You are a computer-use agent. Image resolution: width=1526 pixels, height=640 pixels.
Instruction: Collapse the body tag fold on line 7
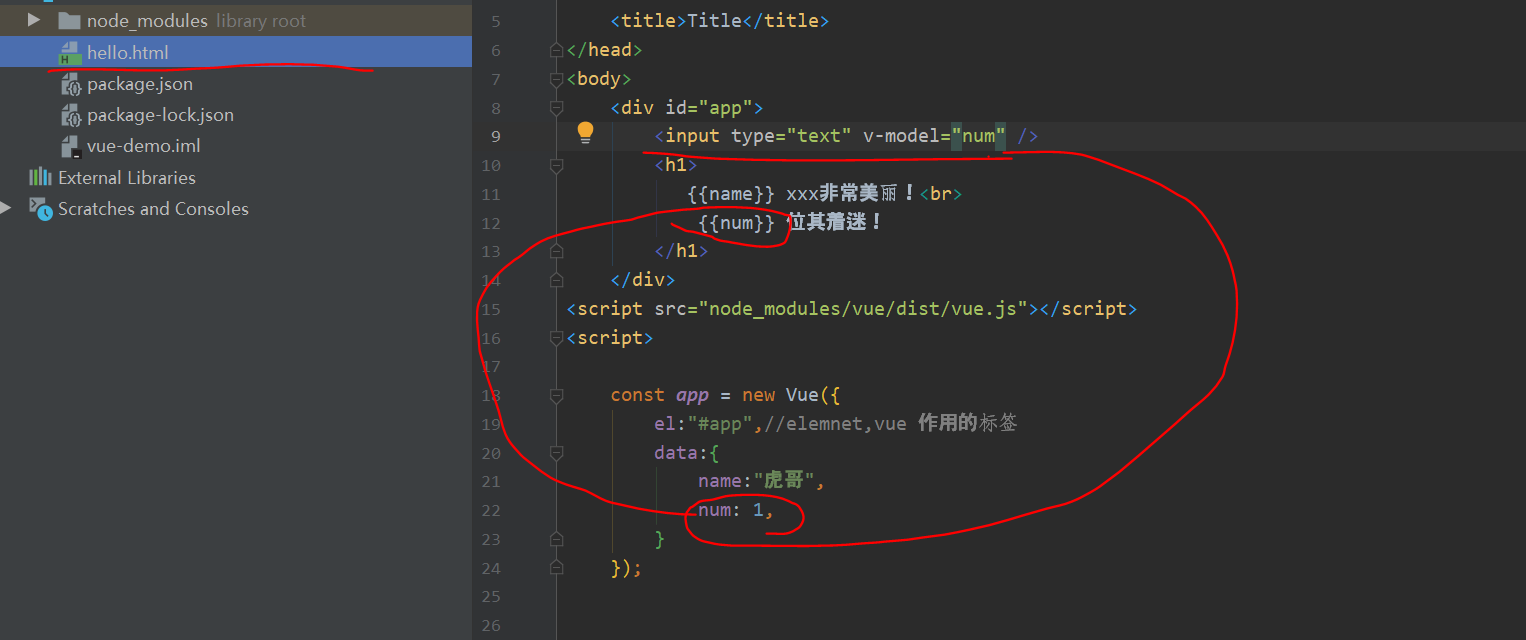557,79
